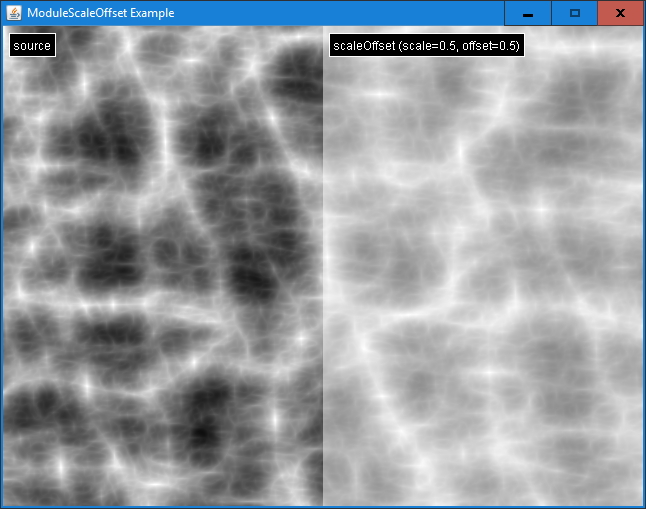Click the top-right corner of scaleOffset image
Viewport: 646px width, 509px height.
[x=640, y=30]
